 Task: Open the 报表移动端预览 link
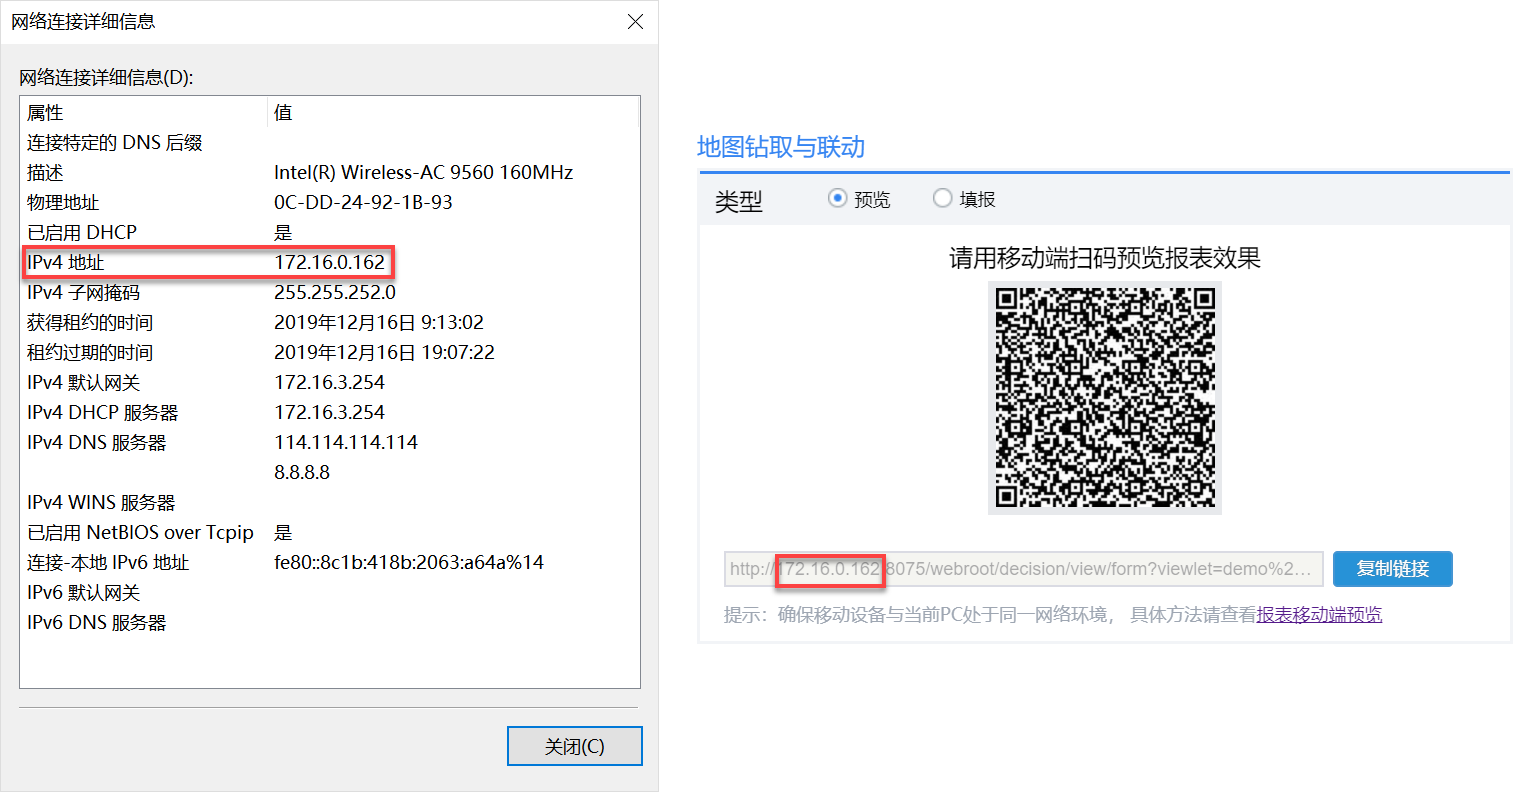[x=1319, y=614]
